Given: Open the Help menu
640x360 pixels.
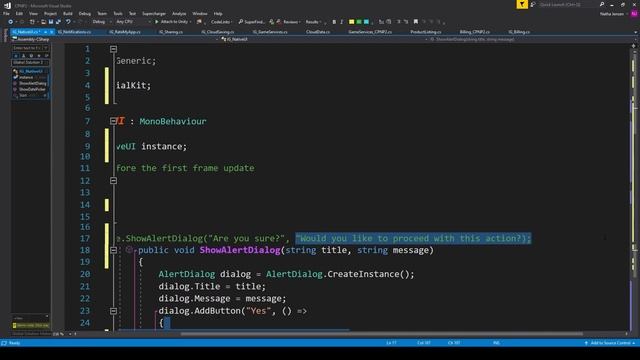Looking at the screenshot, I should click(218, 13).
